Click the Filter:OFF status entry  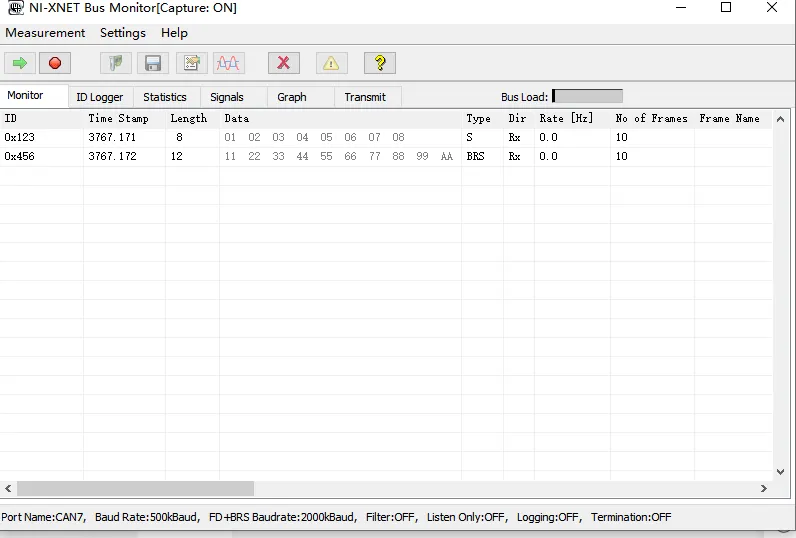click(391, 517)
